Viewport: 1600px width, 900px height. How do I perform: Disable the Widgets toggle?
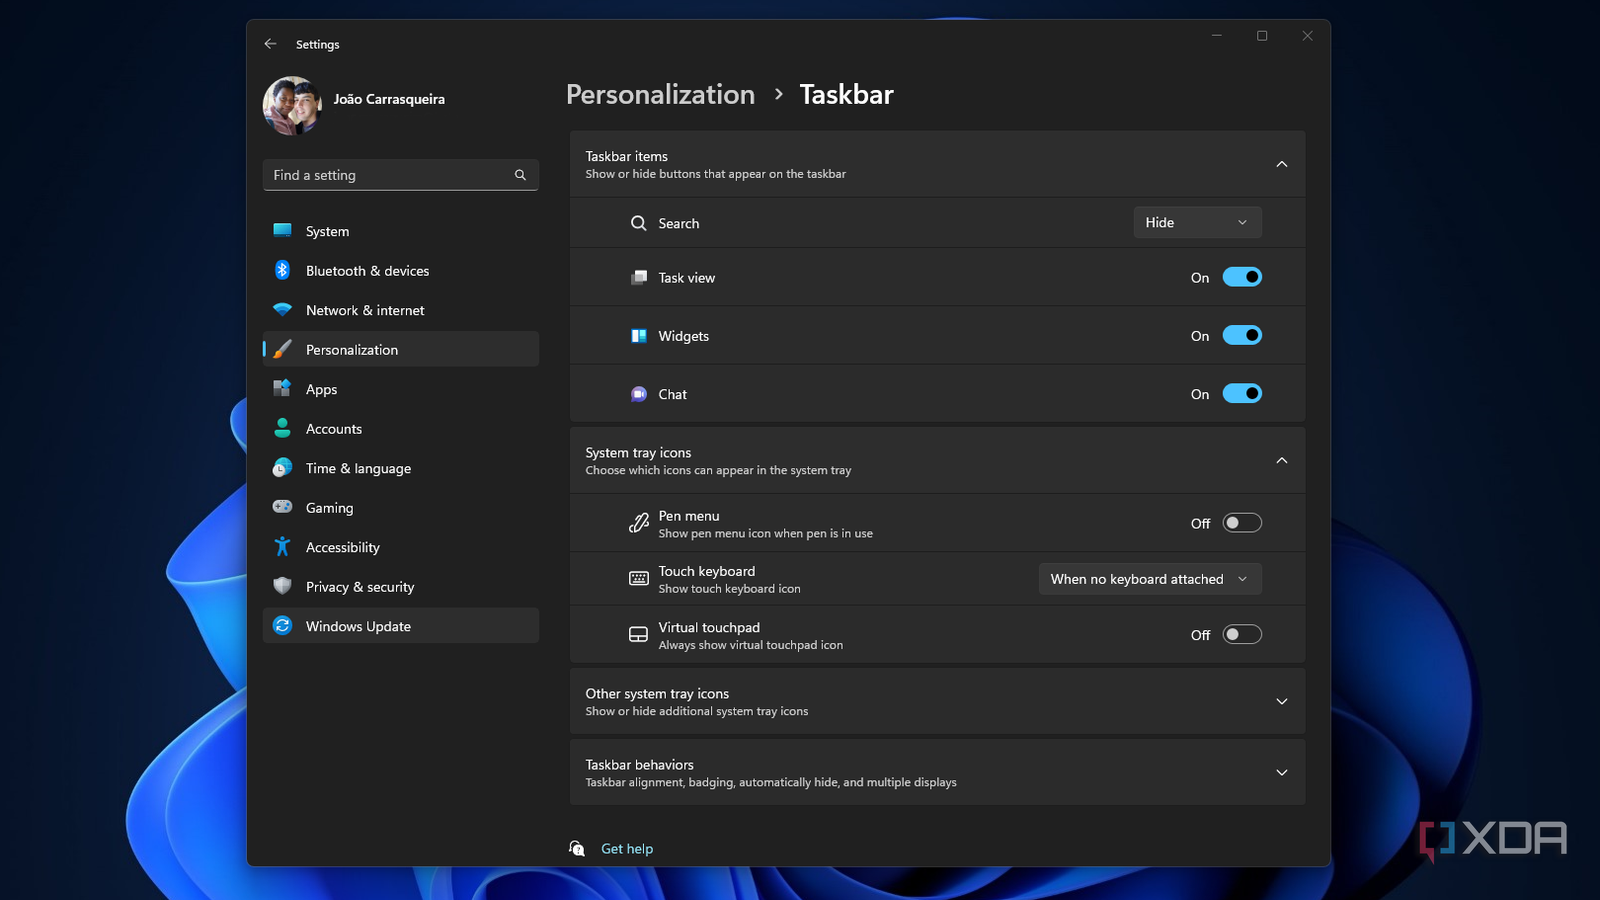(1242, 335)
